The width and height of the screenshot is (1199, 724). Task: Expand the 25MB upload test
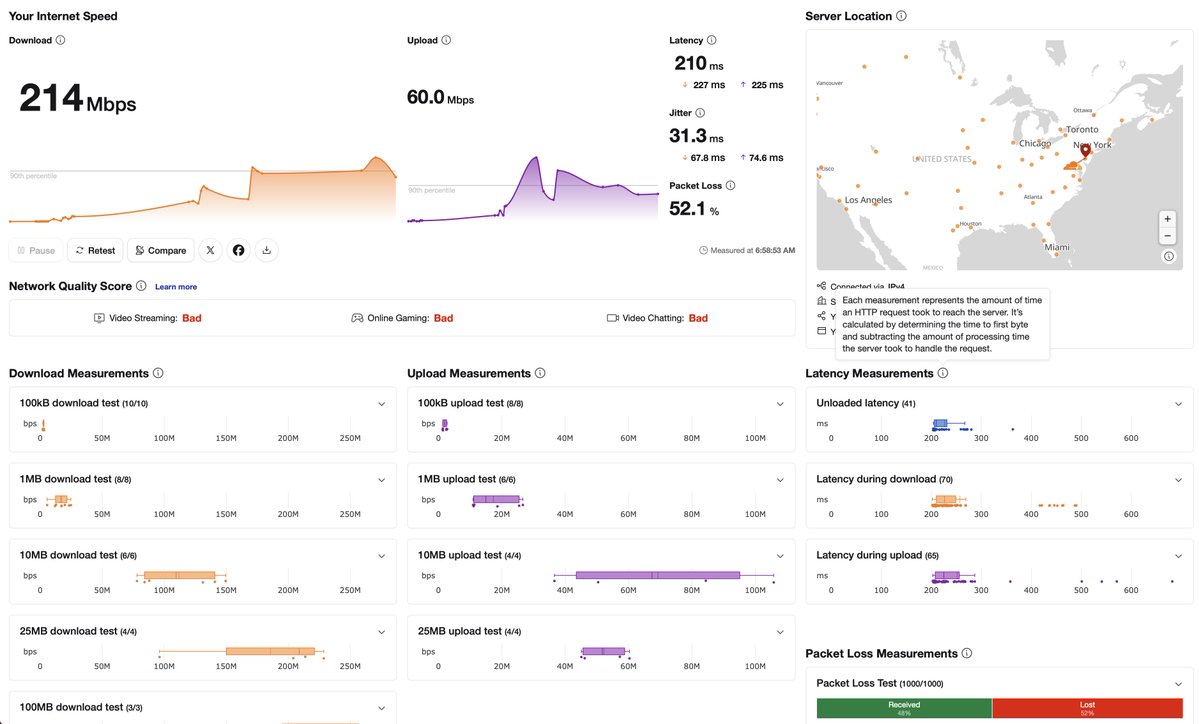780,632
